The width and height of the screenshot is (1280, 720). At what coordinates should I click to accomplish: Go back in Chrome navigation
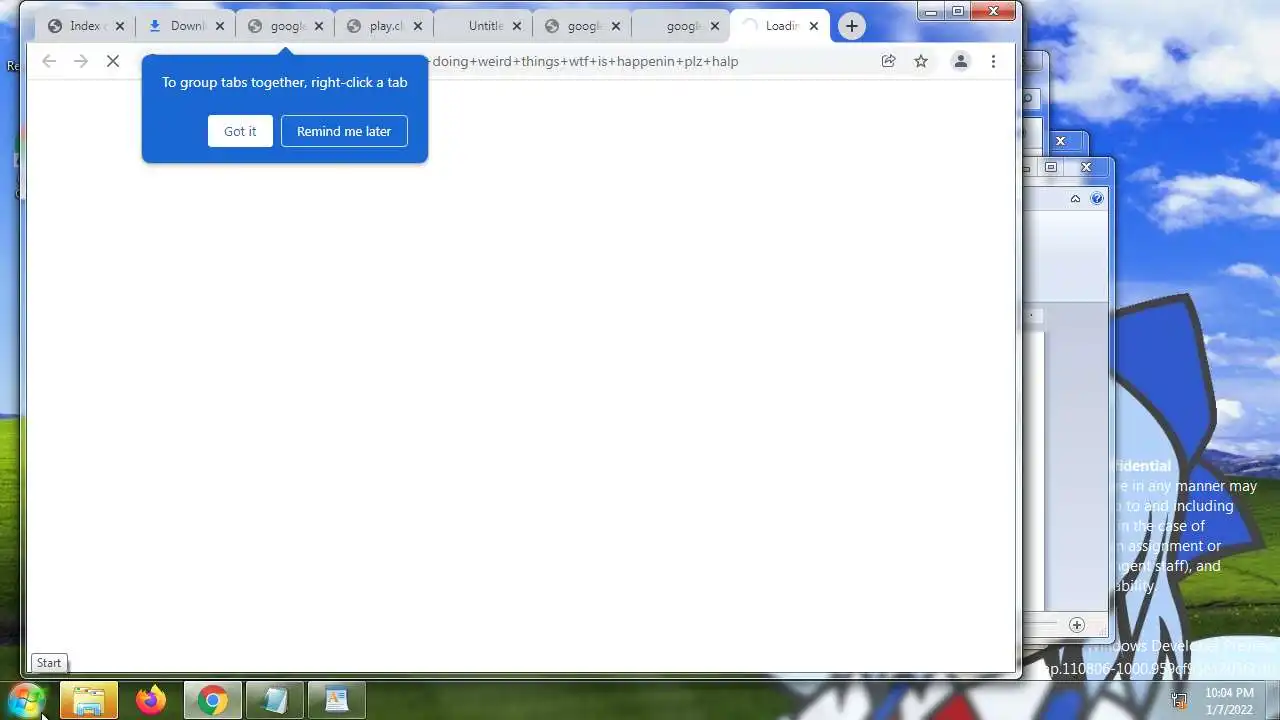pos(49,61)
